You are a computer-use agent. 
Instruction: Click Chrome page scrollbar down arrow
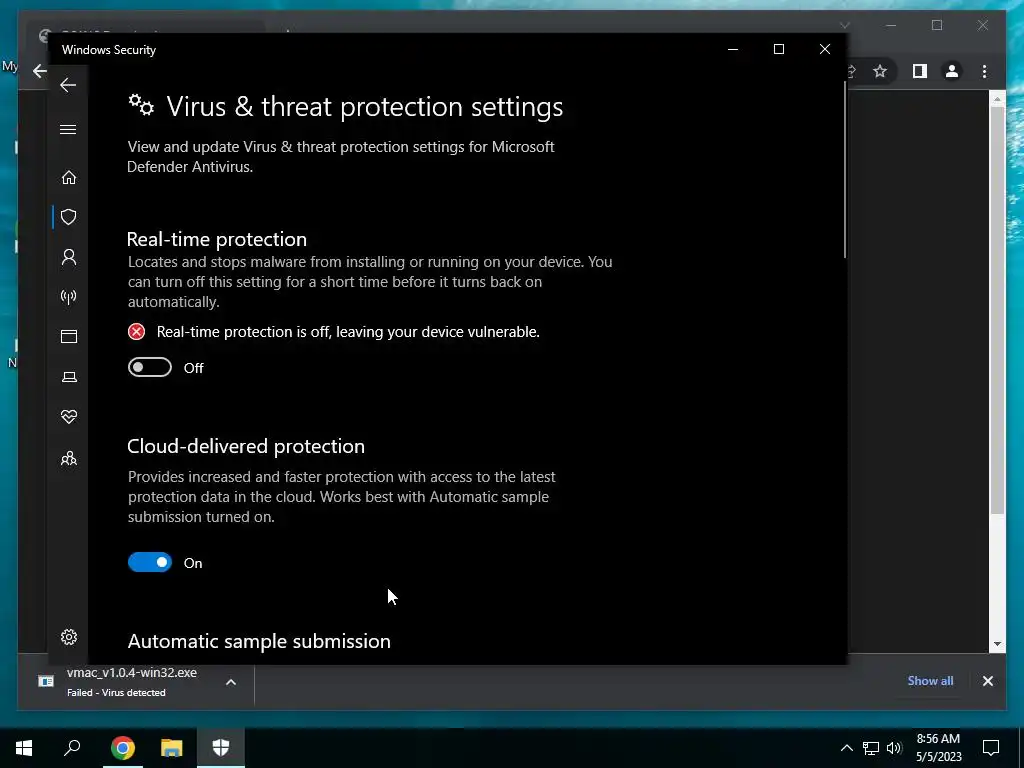click(997, 644)
